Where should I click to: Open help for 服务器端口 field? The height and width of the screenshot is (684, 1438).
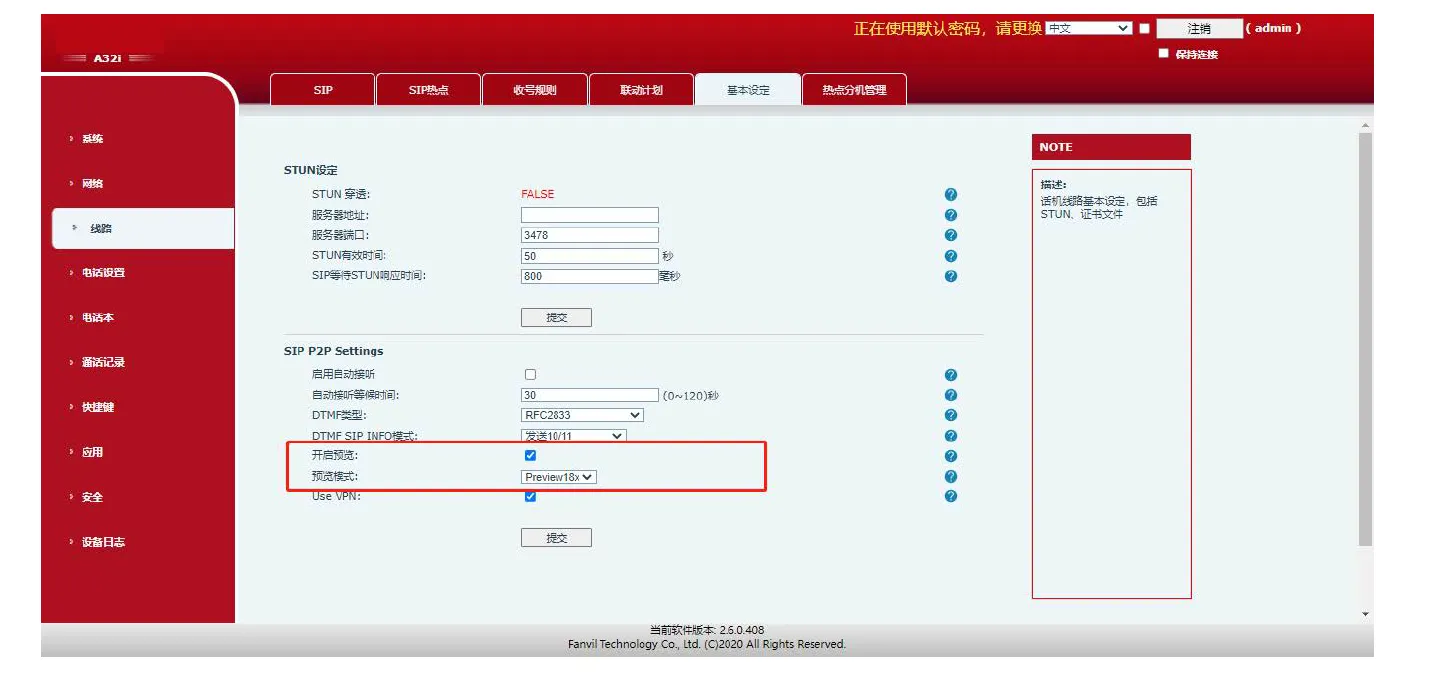pos(950,235)
